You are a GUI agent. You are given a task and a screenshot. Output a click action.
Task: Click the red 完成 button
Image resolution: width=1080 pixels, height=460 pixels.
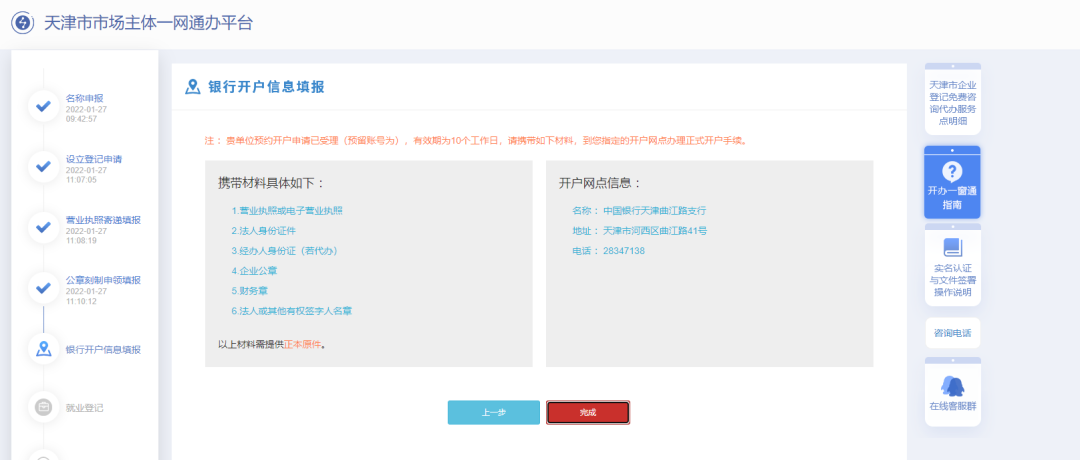(588, 412)
